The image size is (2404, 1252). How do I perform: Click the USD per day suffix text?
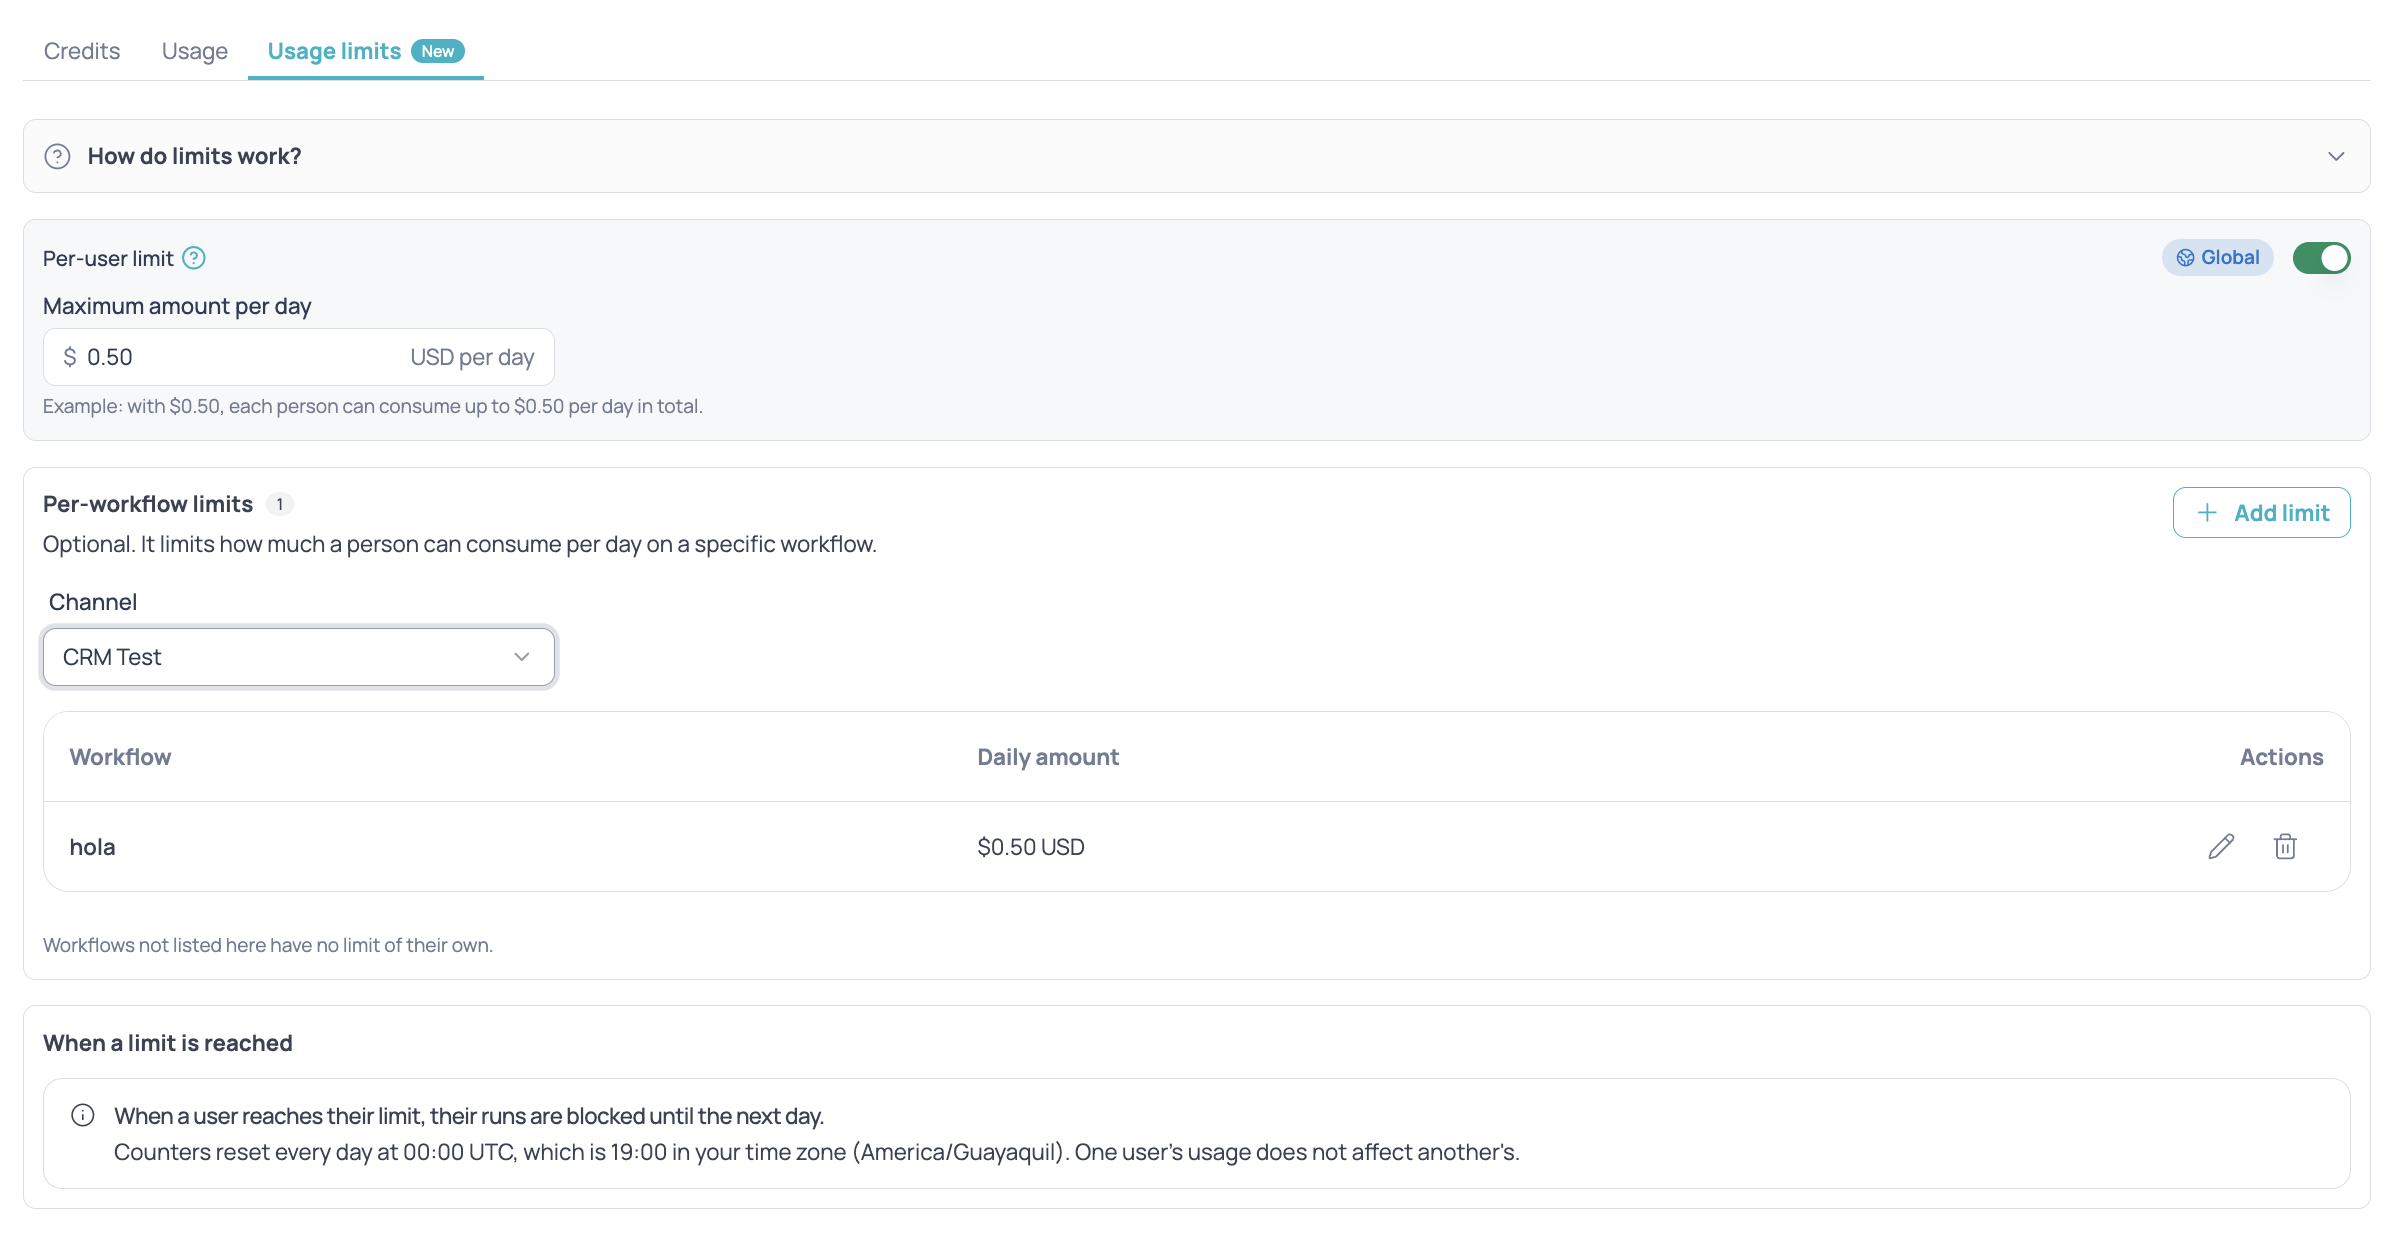[x=472, y=357]
